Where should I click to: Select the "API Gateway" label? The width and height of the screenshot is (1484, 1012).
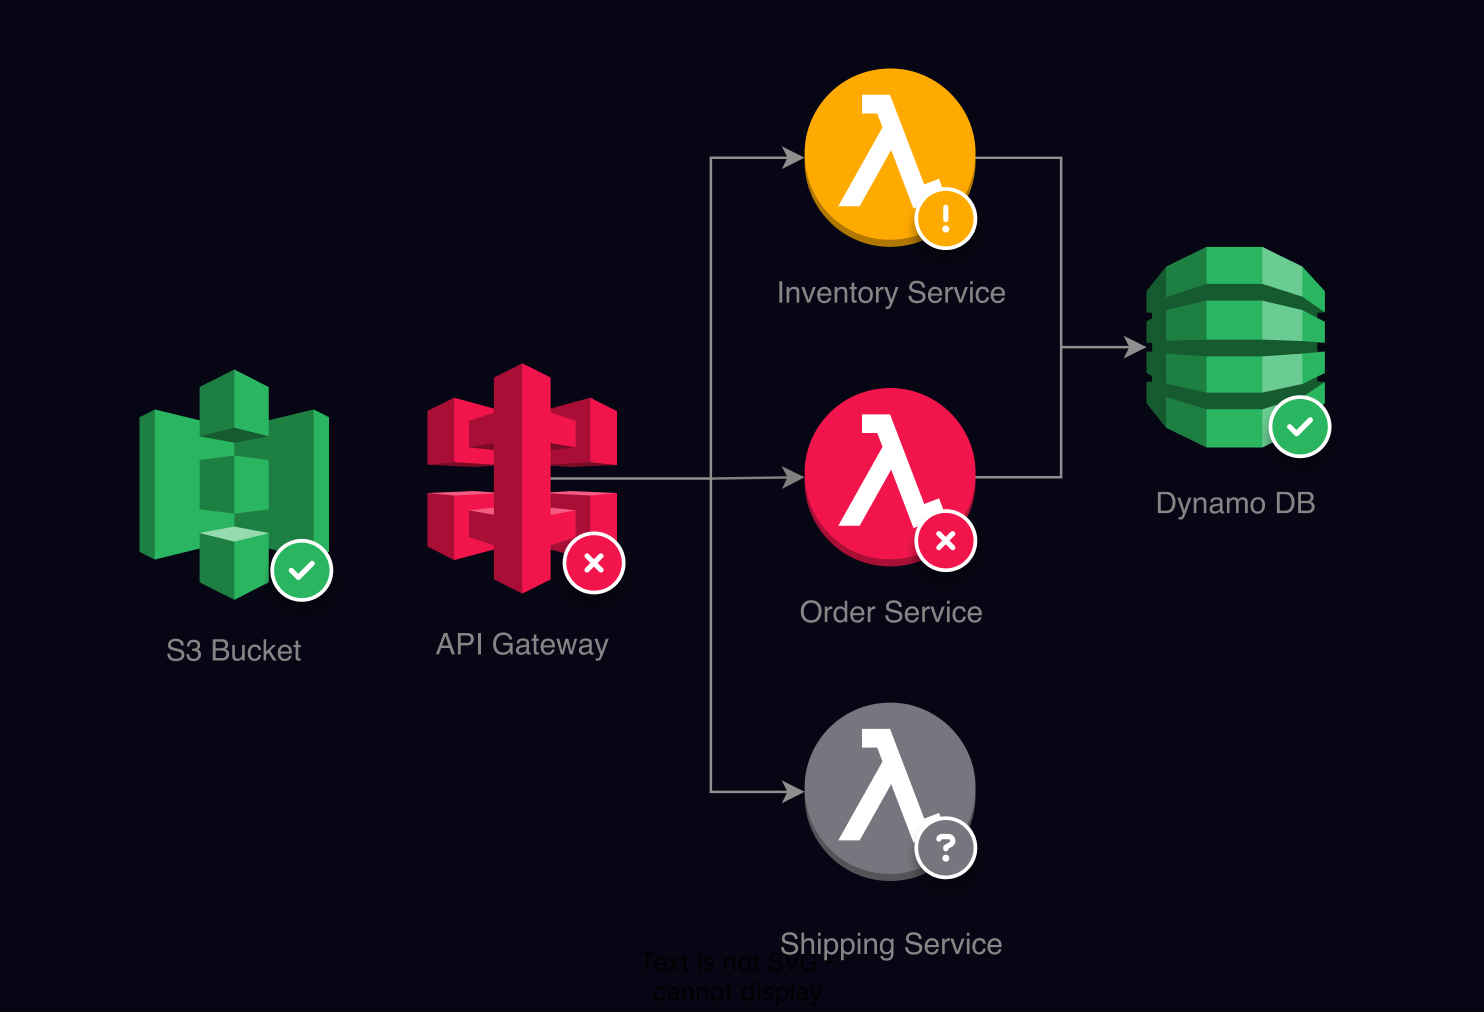522,645
